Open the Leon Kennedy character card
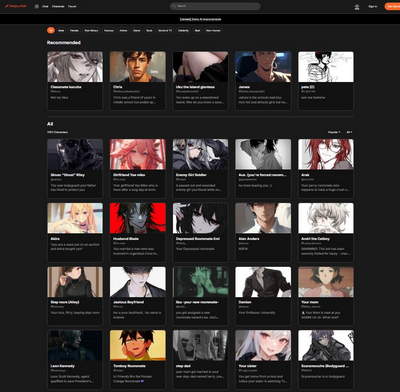This screenshot has width=400, height=392. [75, 357]
